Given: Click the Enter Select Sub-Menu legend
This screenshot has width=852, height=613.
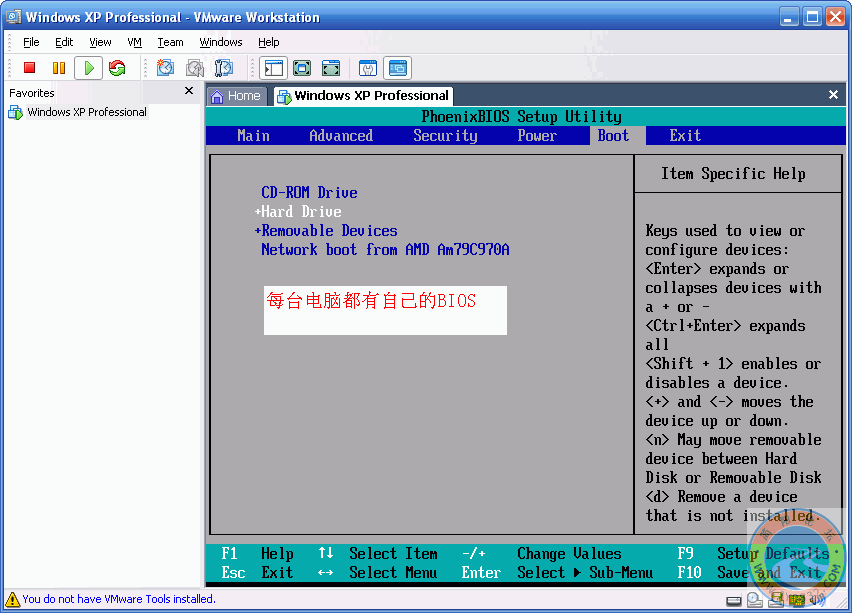Looking at the screenshot, I should (x=557, y=573).
